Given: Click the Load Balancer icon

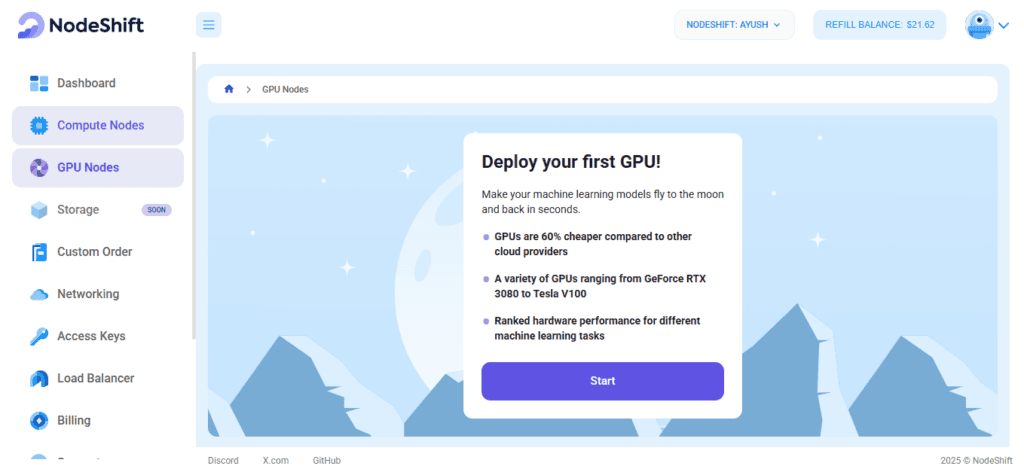Looking at the screenshot, I should point(39,379).
